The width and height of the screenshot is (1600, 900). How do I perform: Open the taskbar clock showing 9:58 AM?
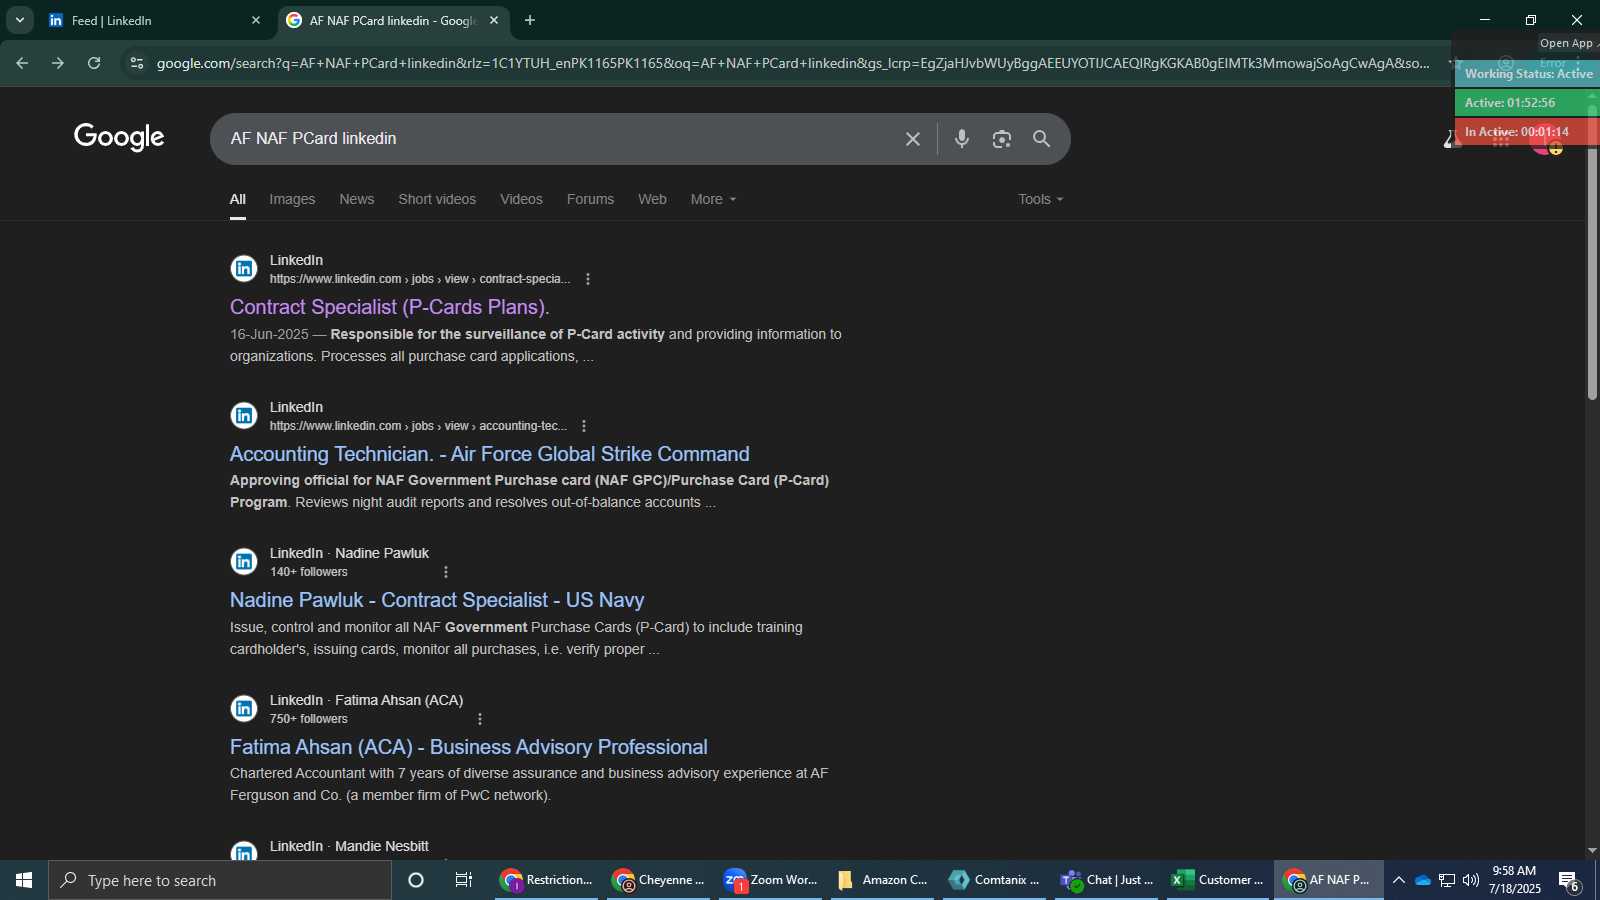click(1514, 880)
